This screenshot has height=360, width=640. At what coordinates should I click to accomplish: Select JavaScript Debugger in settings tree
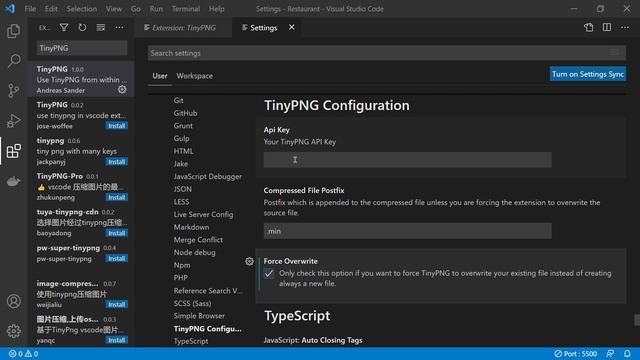tap(207, 176)
